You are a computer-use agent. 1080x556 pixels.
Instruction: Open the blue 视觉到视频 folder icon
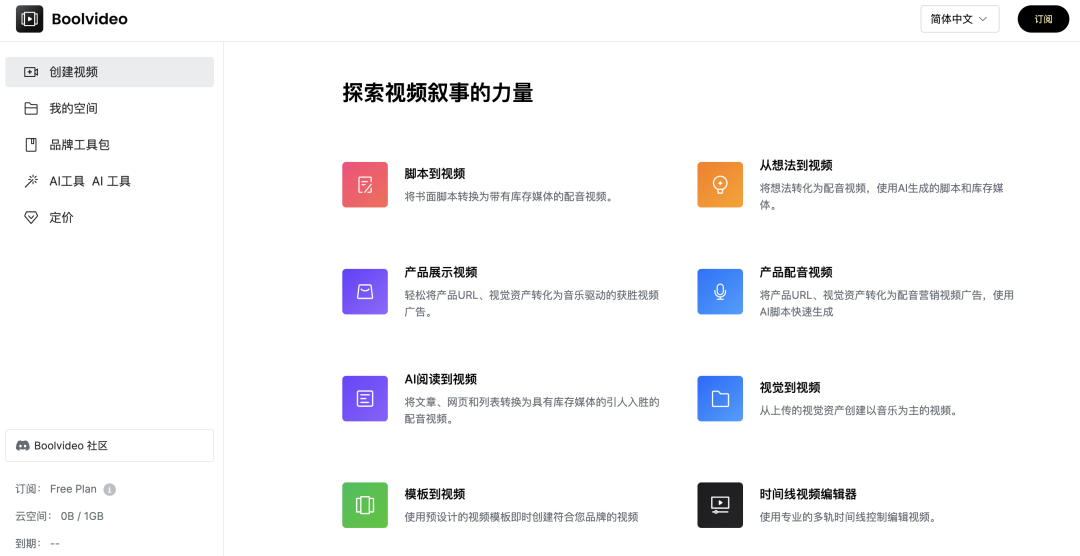[x=719, y=398]
